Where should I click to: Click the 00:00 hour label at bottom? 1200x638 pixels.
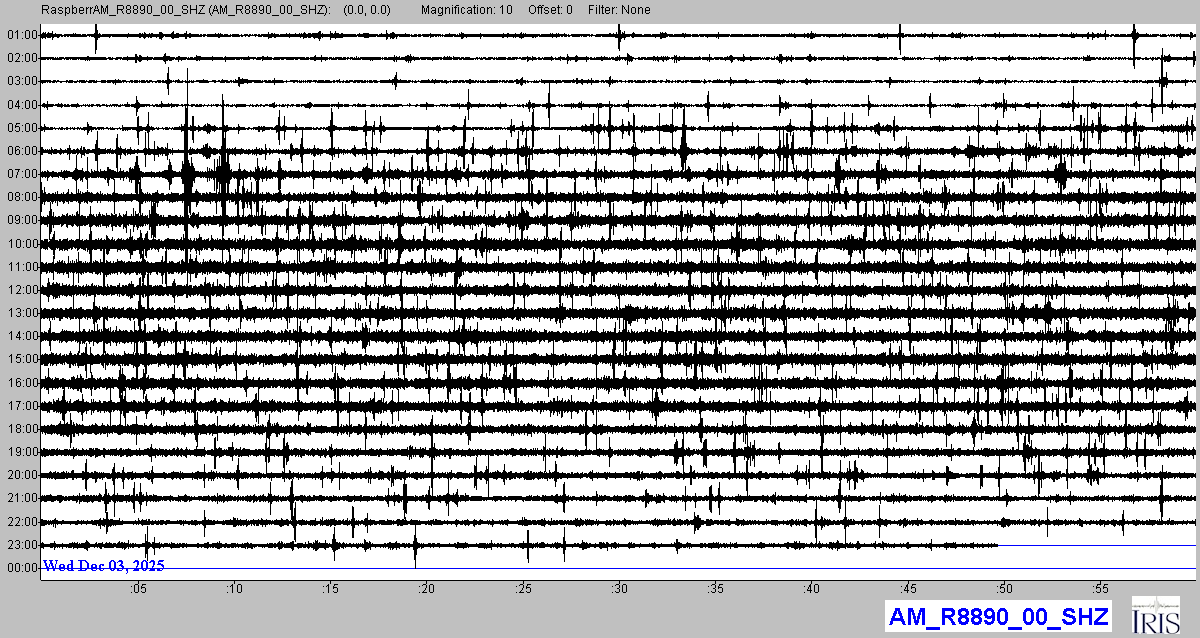pyautogui.click(x=22, y=568)
